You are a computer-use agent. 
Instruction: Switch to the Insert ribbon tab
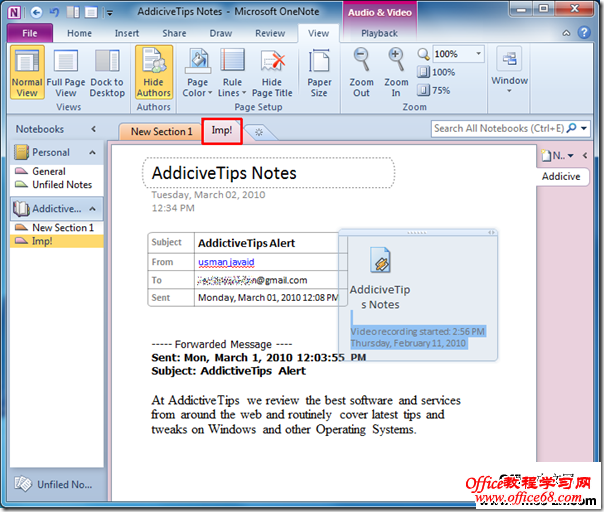pos(127,34)
